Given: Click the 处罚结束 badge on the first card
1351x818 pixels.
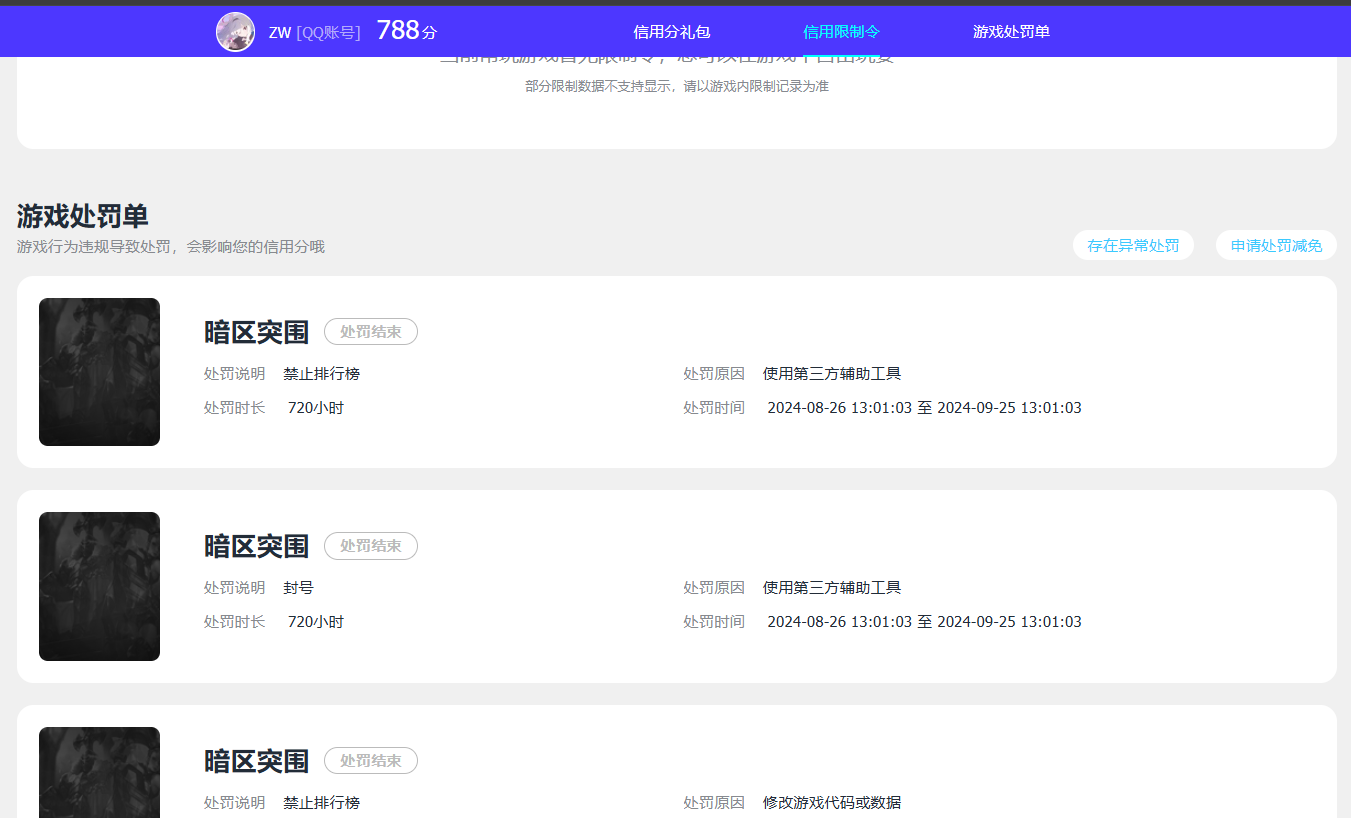Looking at the screenshot, I should click(x=371, y=332).
